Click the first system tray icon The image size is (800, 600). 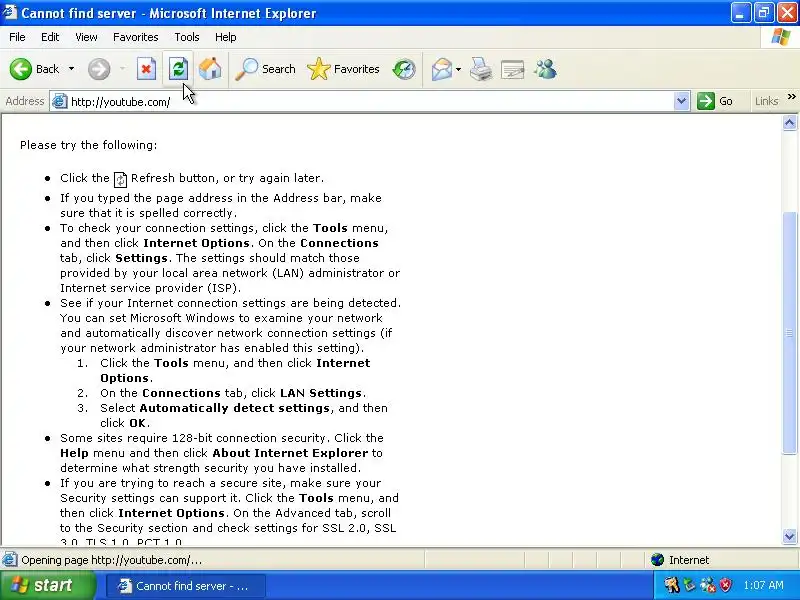click(672, 585)
